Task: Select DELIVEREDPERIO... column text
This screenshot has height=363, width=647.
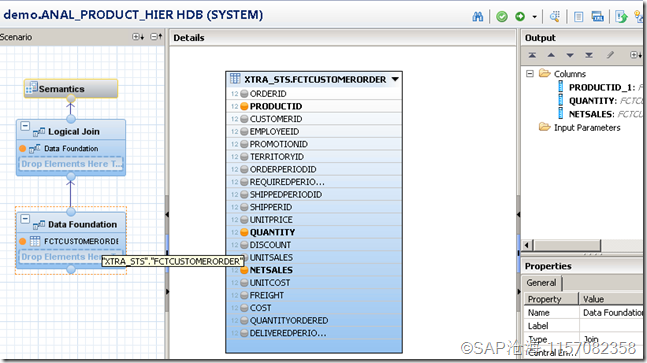Action: pos(288,333)
